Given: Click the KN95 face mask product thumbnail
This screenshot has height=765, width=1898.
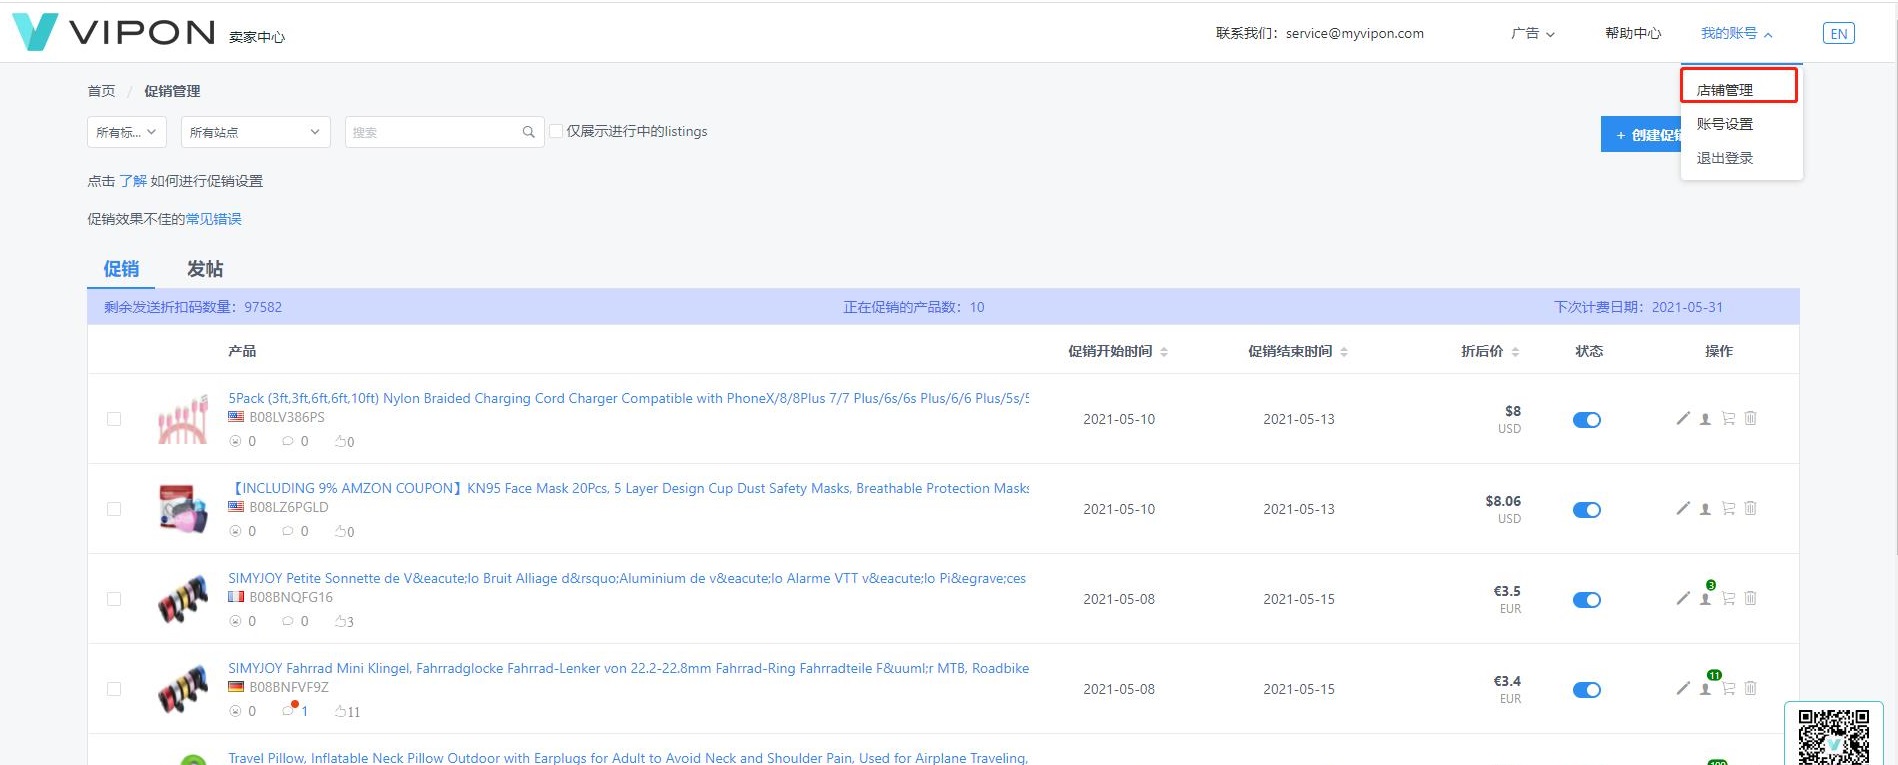Looking at the screenshot, I should click(x=182, y=509).
